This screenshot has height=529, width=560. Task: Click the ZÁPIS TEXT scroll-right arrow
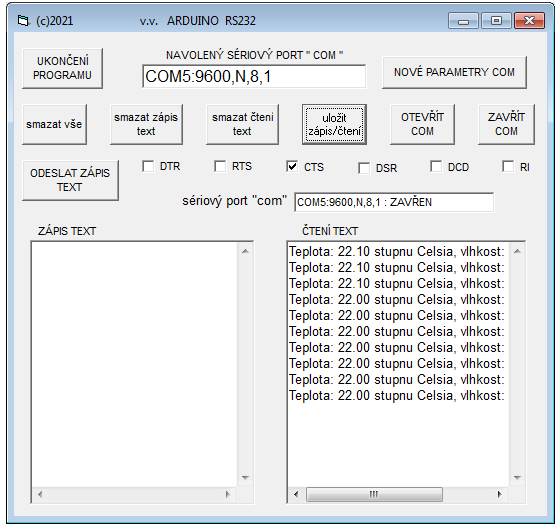228,494
